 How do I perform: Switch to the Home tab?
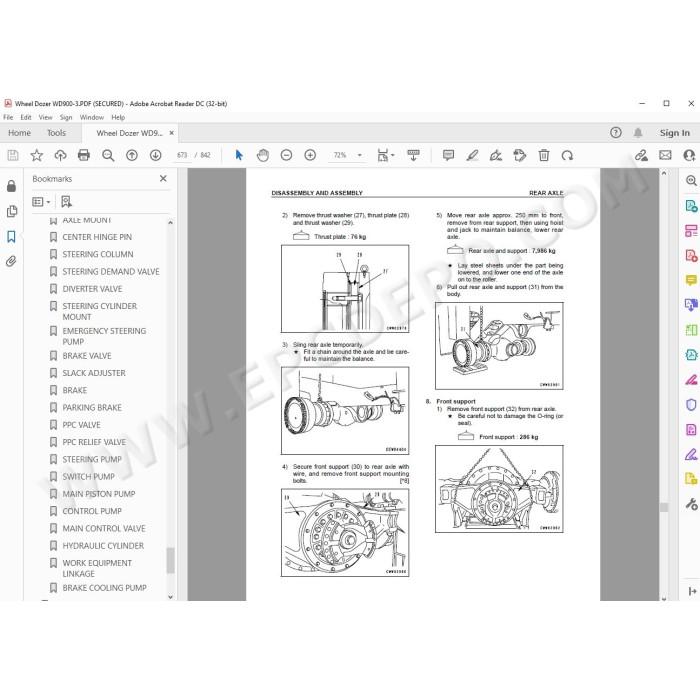pyautogui.click(x=20, y=133)
